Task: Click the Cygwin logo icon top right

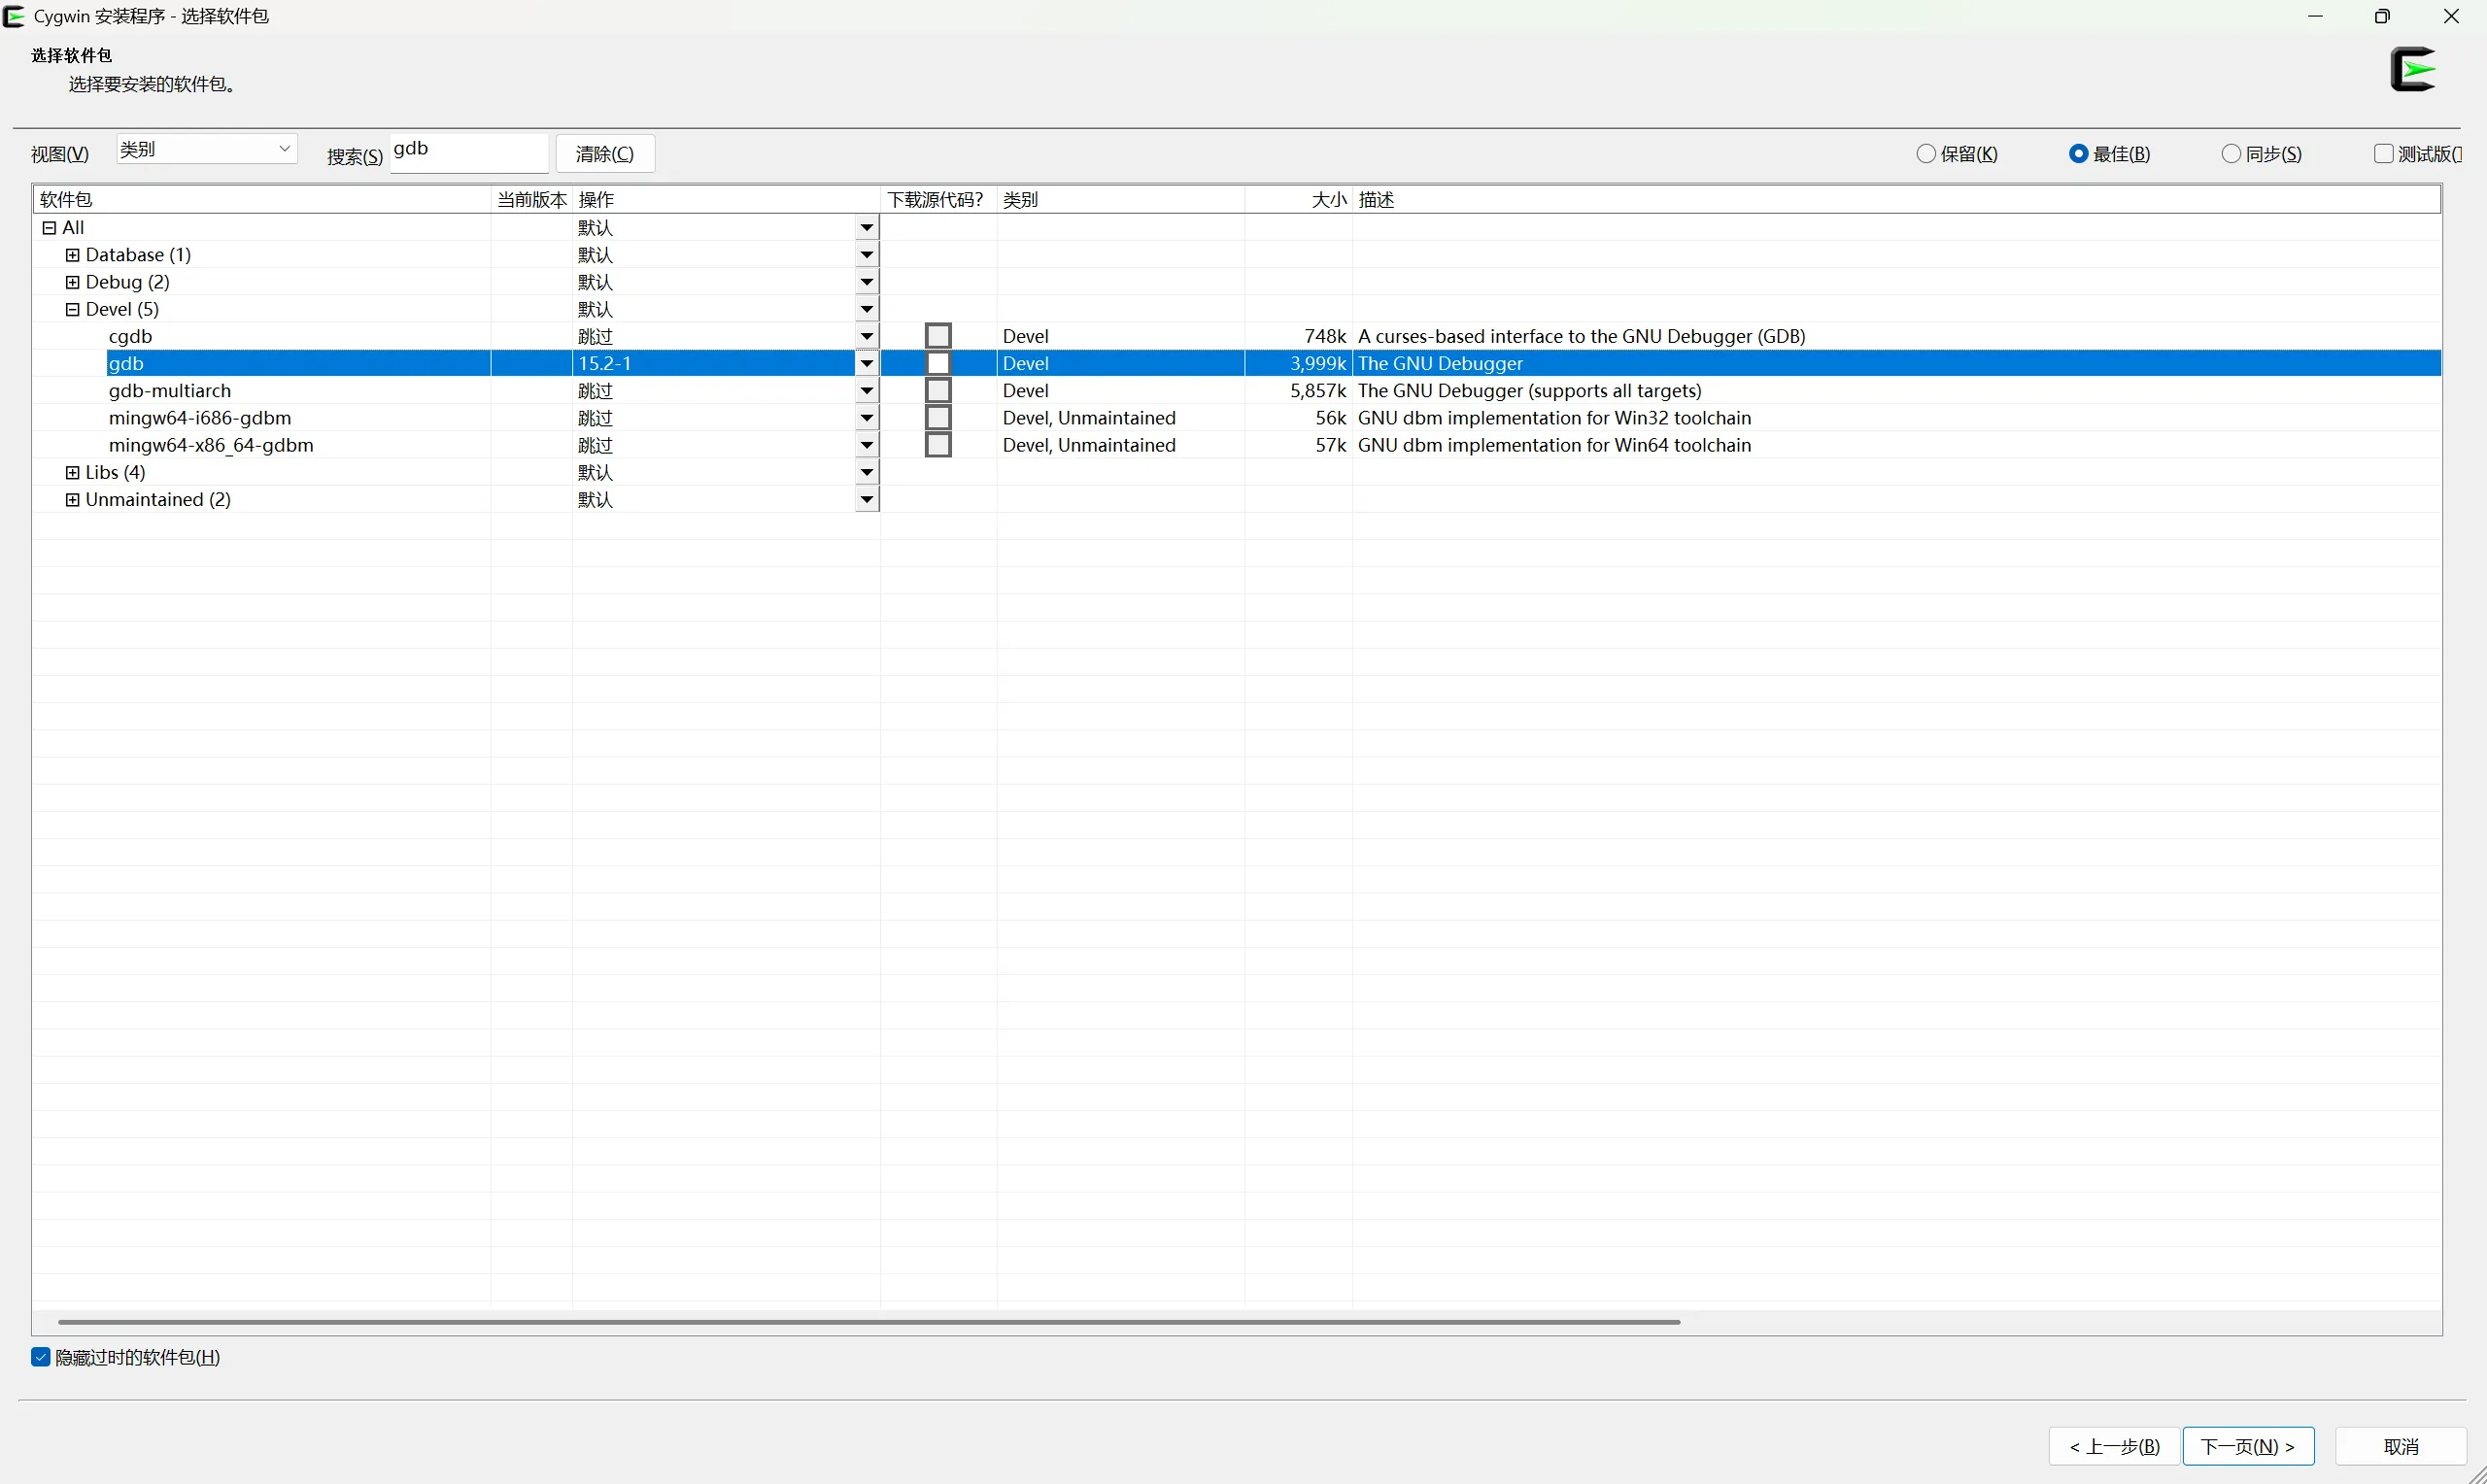Action: [2412, 70]
